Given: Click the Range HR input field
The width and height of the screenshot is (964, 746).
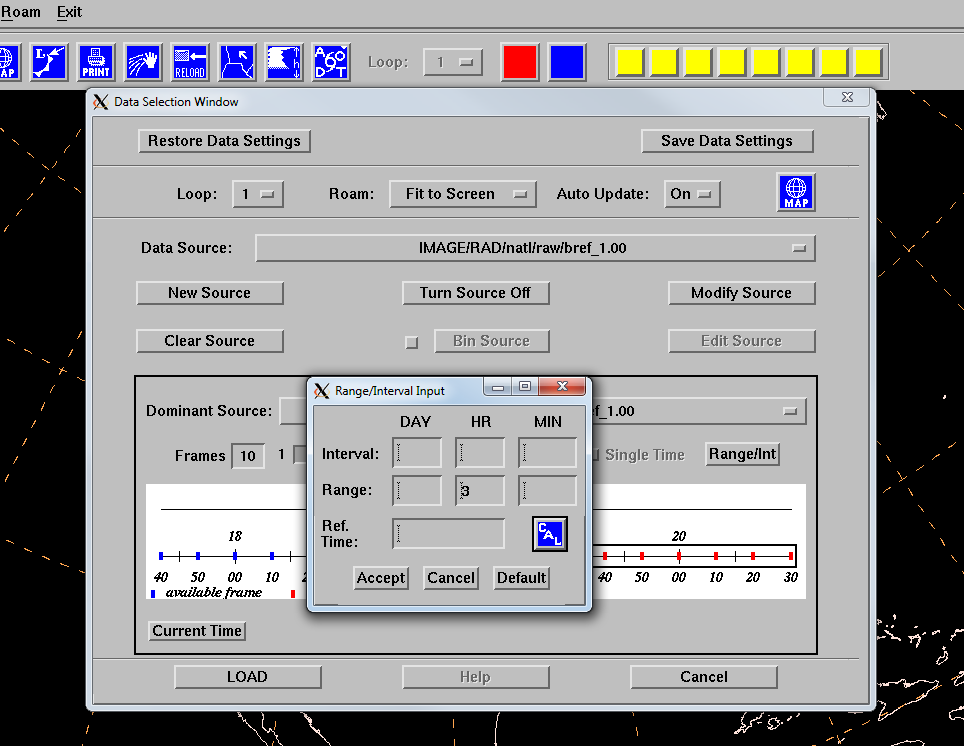Looking at the screenshot, I should coord(480,491).
